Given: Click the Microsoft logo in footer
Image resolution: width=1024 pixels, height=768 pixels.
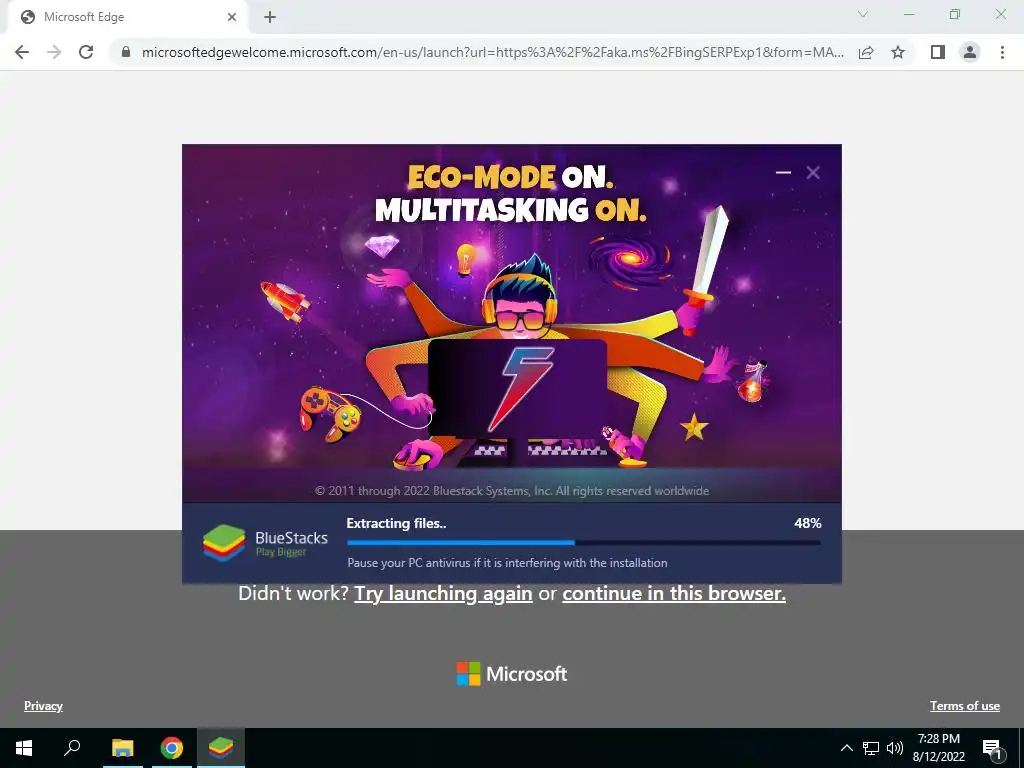Looking at the screenshot, I should (512, 674).
